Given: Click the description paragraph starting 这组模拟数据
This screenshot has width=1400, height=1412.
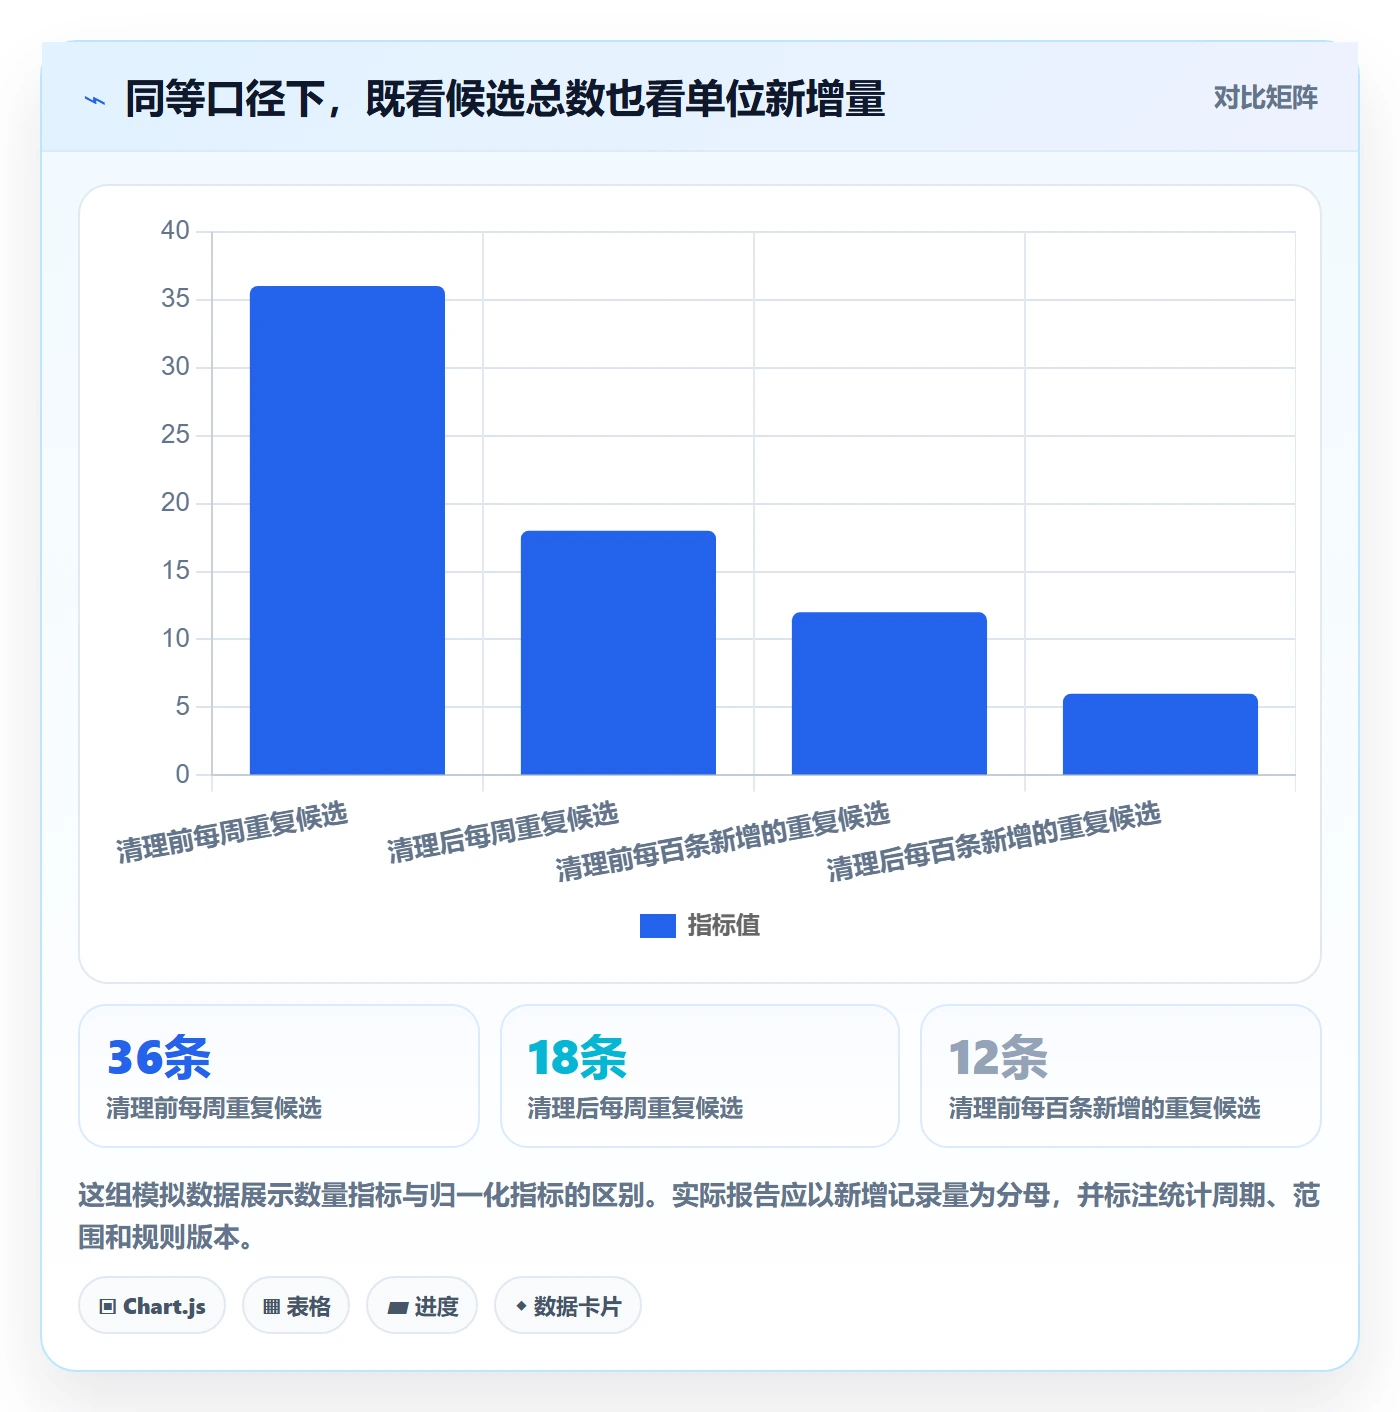Looking at the screenshot, I should coord(700,1216).
